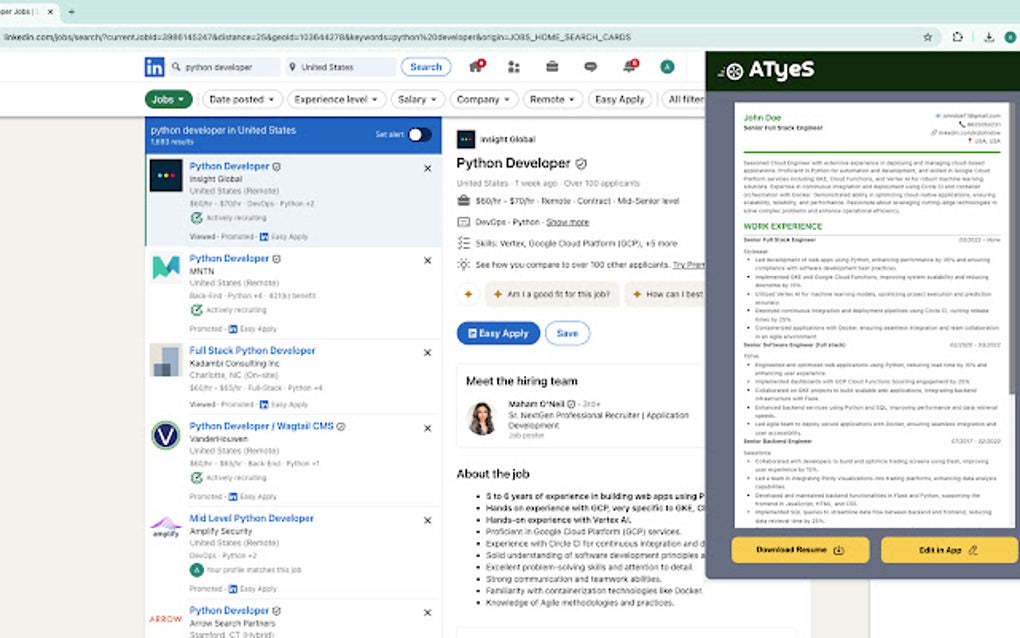Open the MNTN Python Developer job title
The height and width of the screenshot is (638, 1020).
pyautogui.click(x=229, y=258)
